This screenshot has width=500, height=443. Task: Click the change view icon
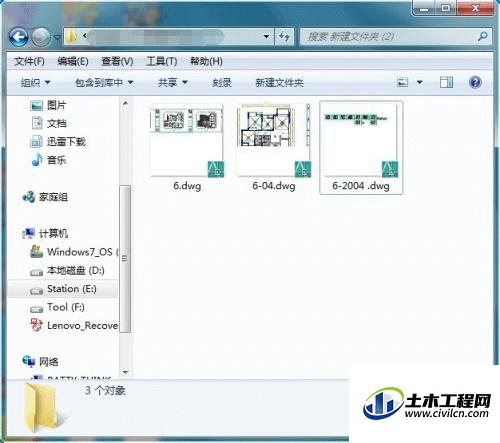pyautogui.click(x=403, y=82)
